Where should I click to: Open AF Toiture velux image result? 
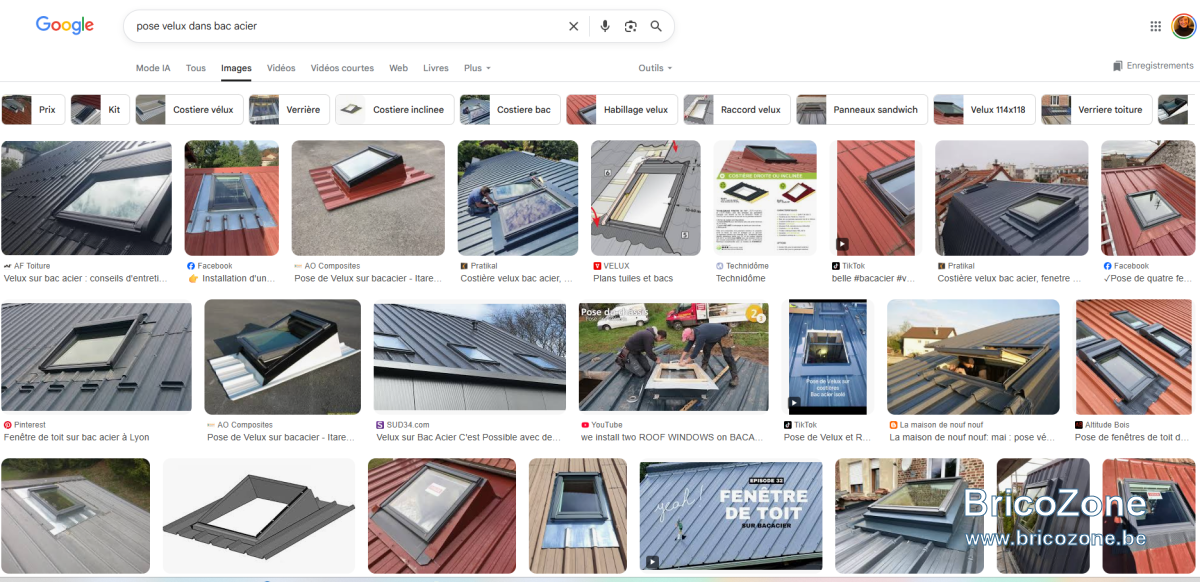(x=86, y=198)
